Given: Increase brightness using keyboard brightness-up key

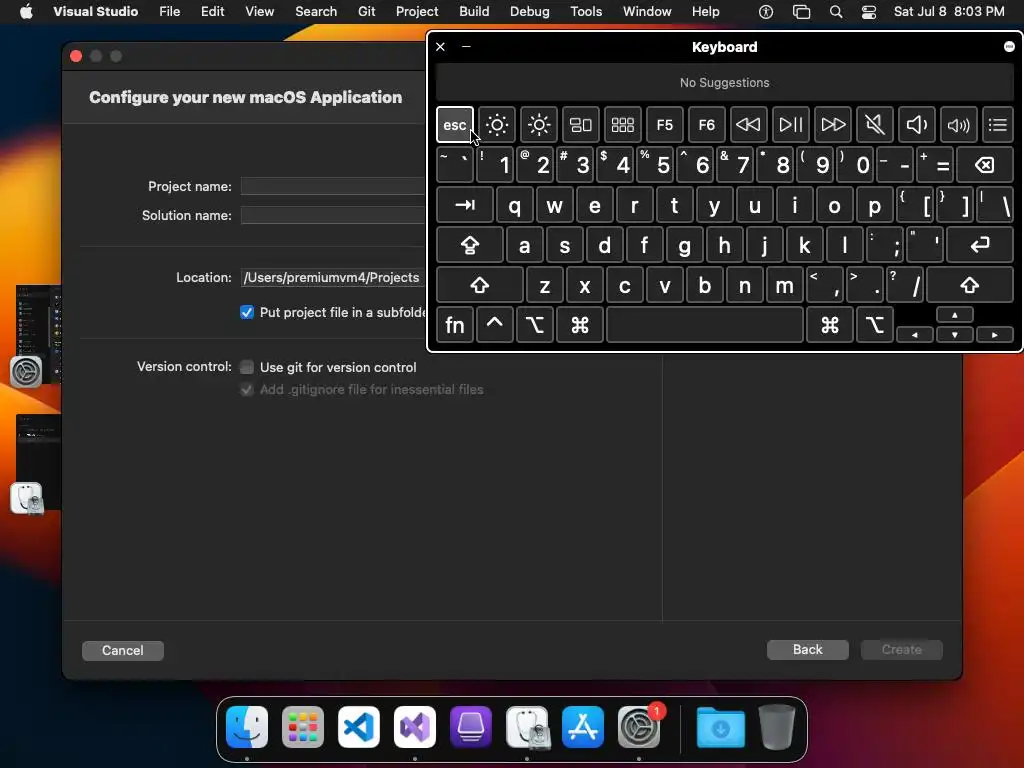Looking at the screenshot, I should click(x=539, y=125).
